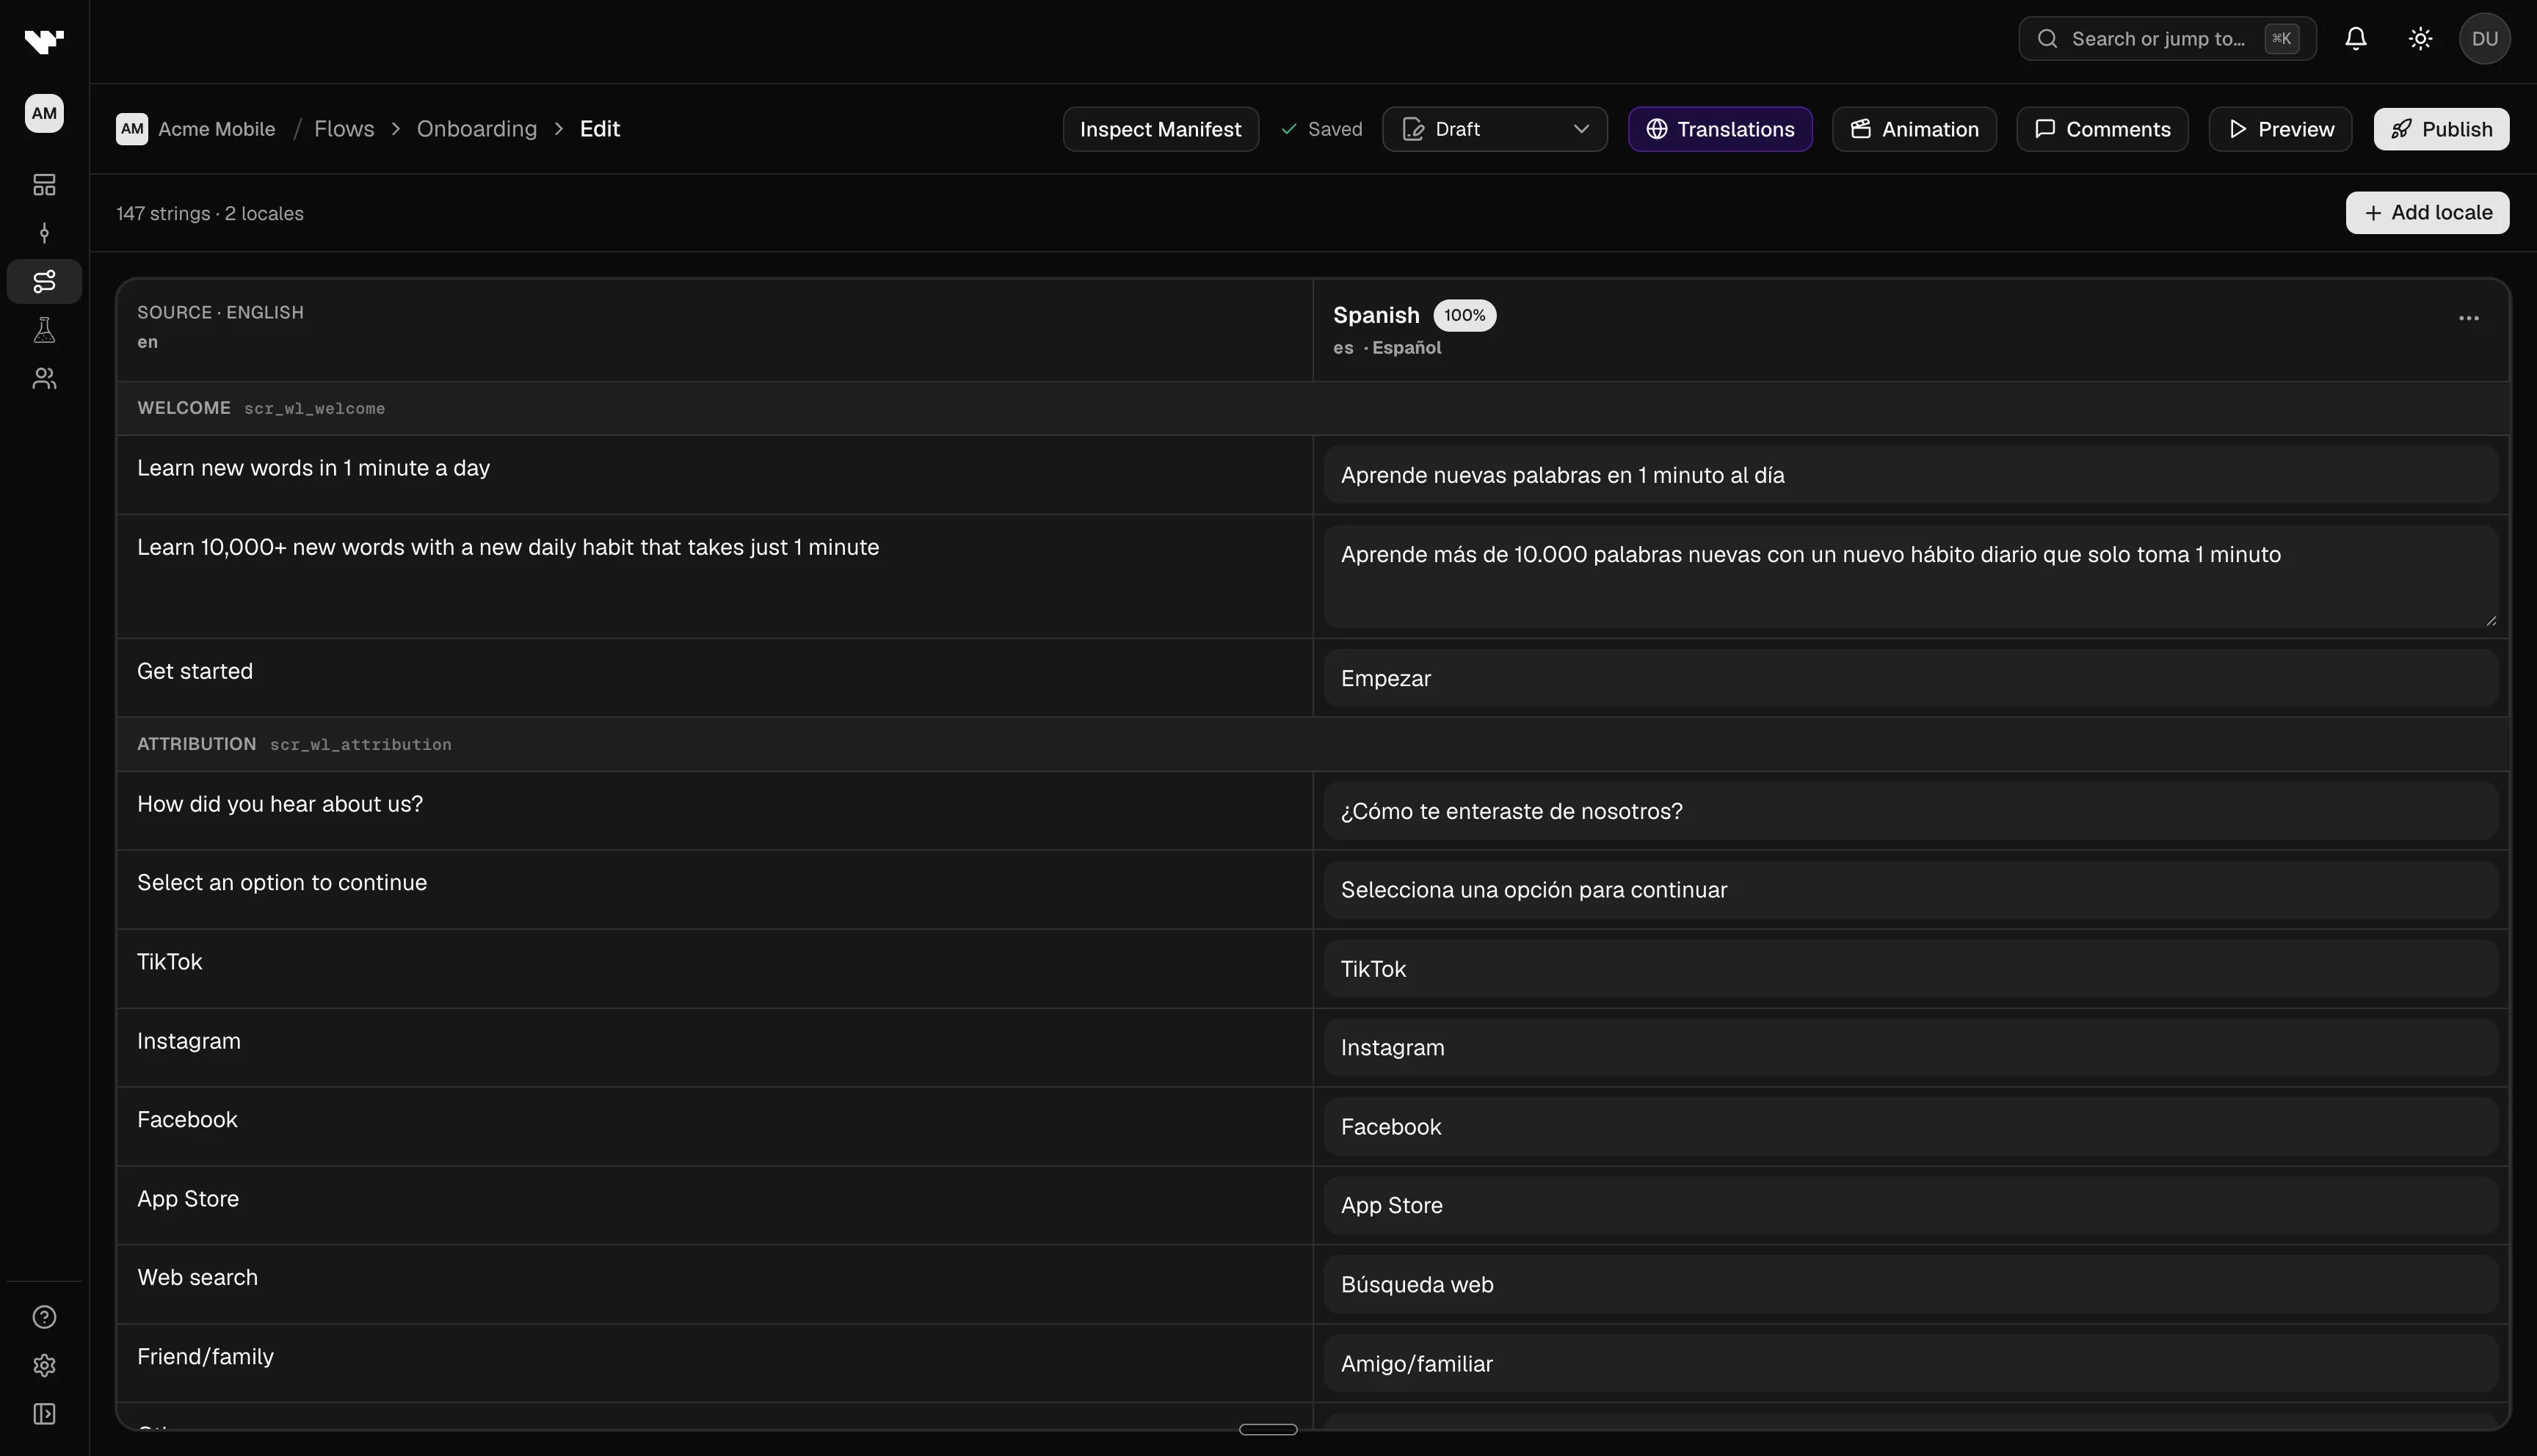
Task: Edit the App Store translation field
Action: coord(1910,1205)
